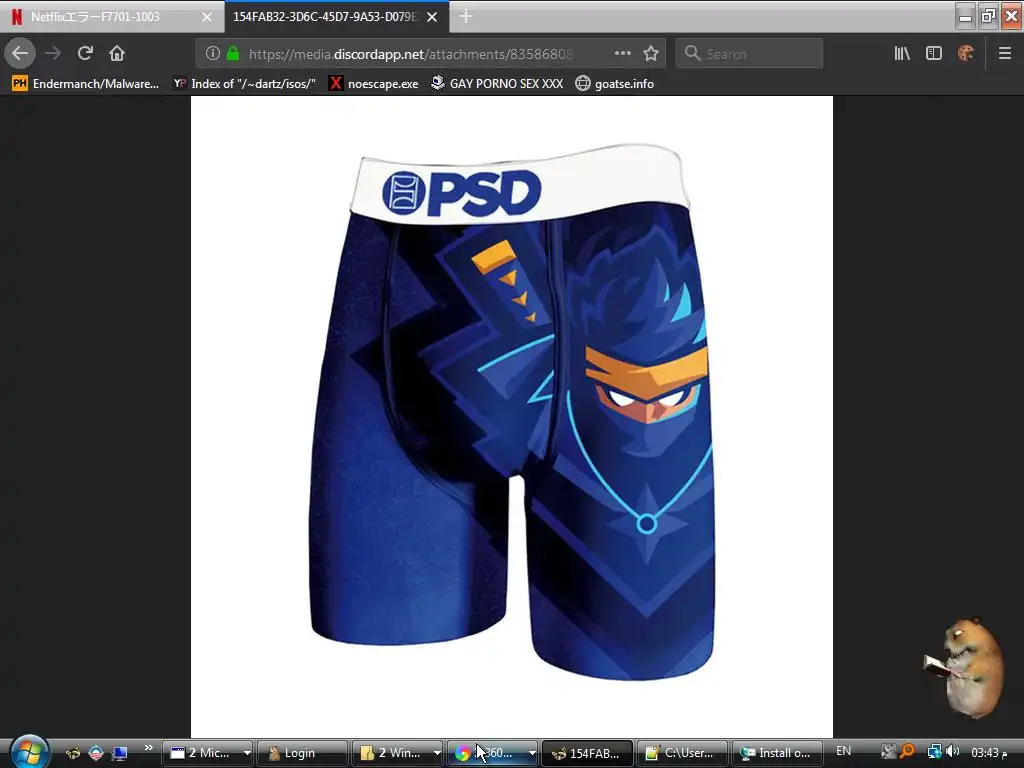Reload the current page
Screen dimensions: 1024x768
coord(85,53)
